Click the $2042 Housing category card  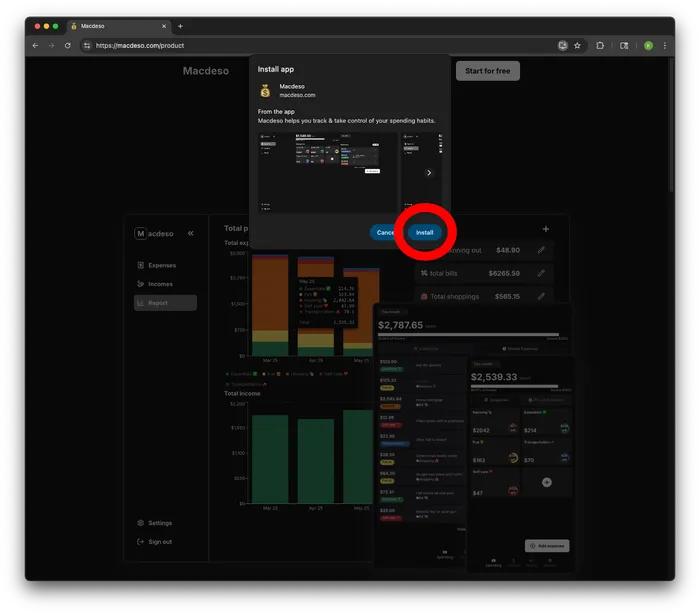tap(495, 422)
